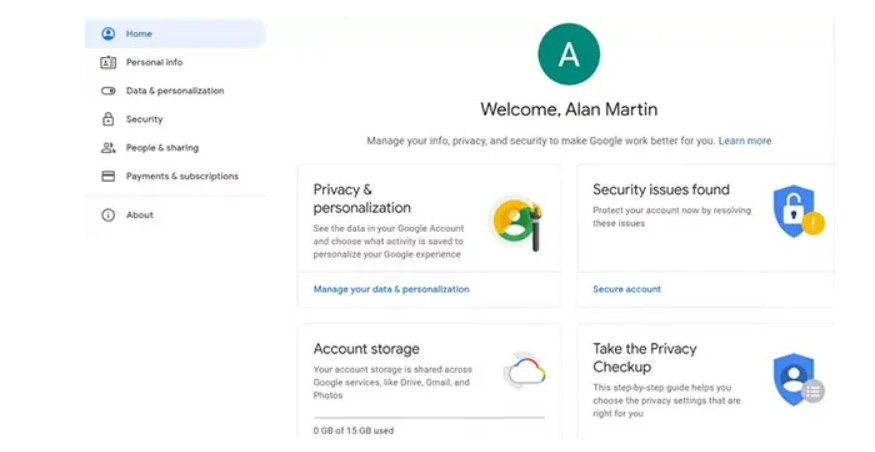
Task: Click the Security padlock icon in sidebar
Action: coord(108,119)
